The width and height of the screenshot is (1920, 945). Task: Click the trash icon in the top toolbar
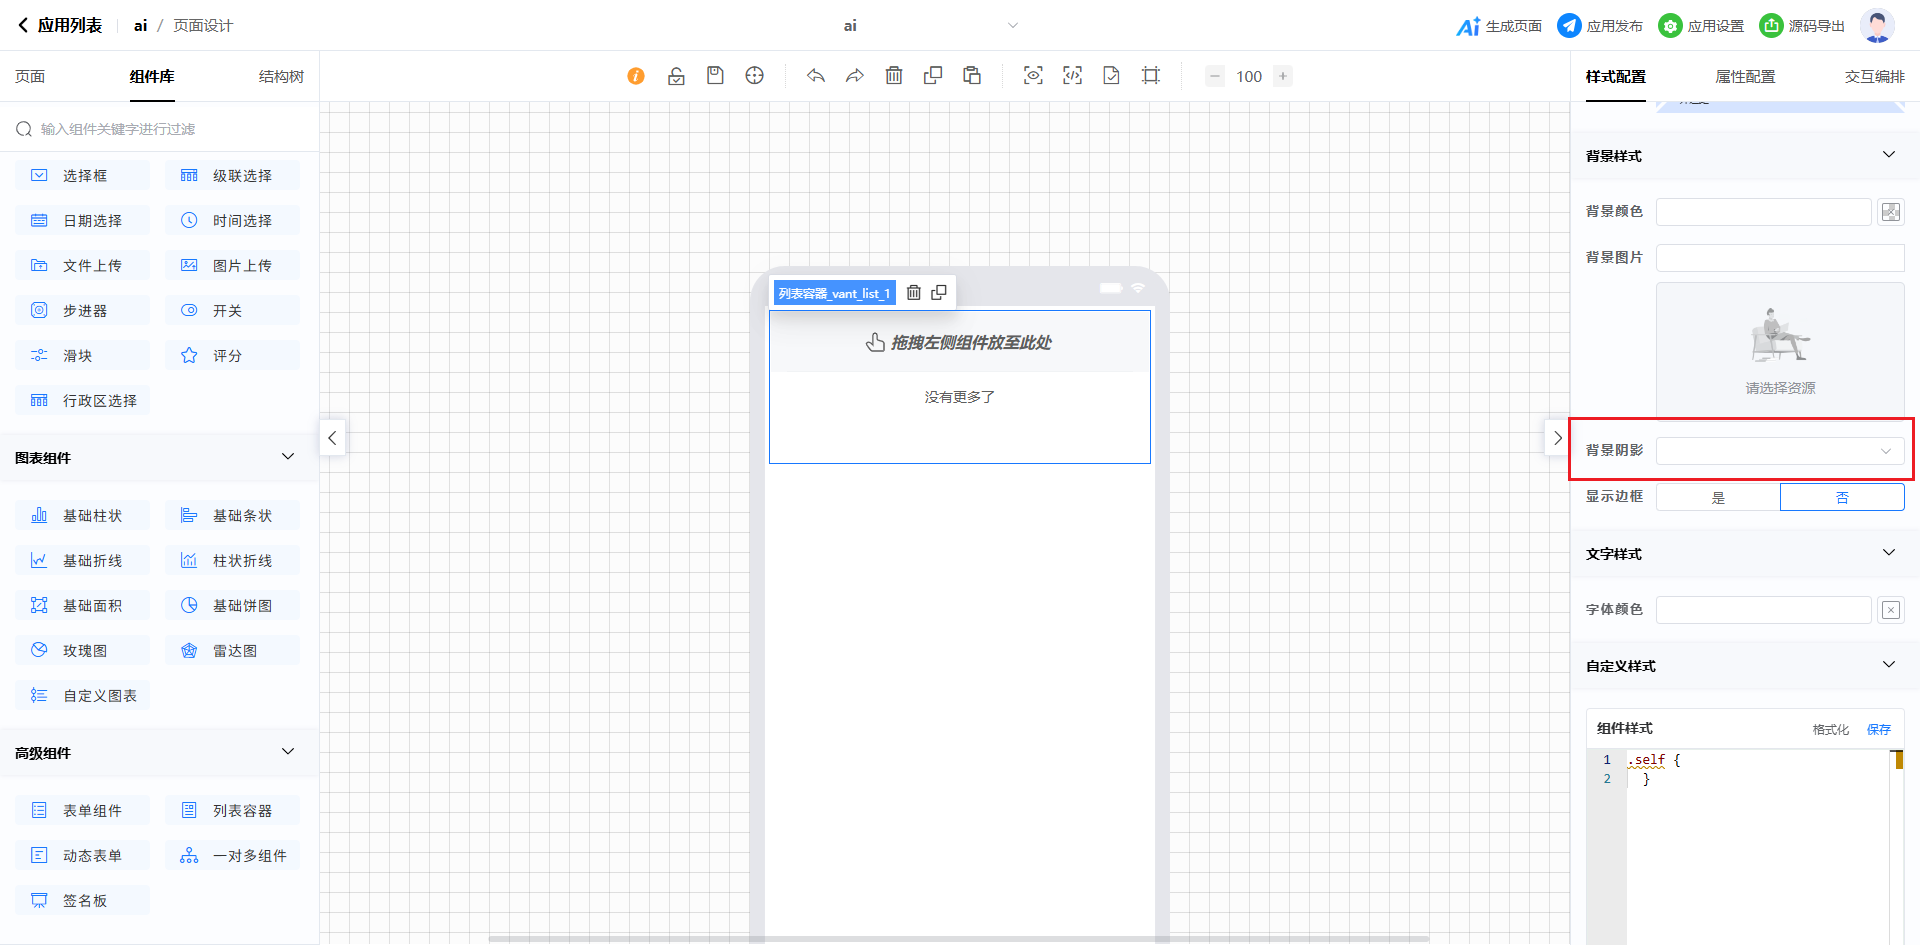894,76
